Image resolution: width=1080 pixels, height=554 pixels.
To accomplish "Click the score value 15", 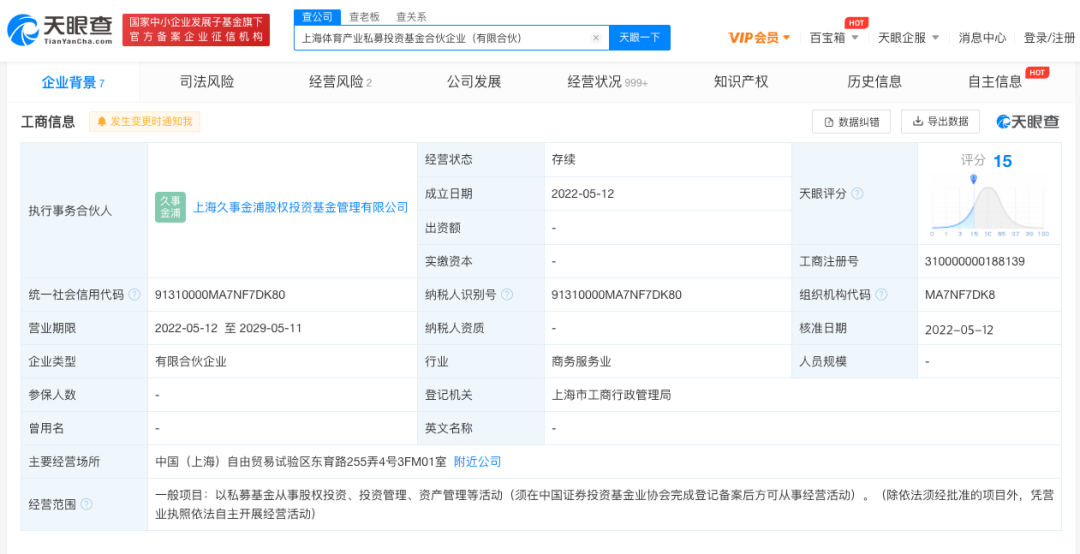I will pyautogui.click(x=1002, y=161).
